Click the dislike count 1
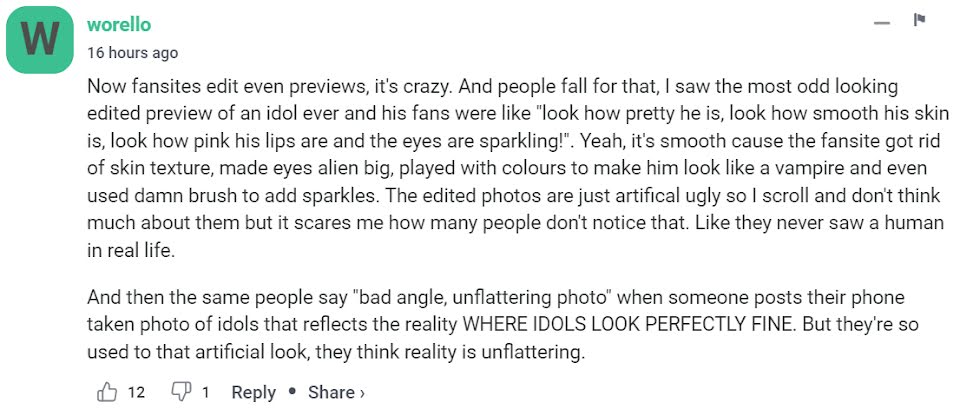This screenshot has height=409, width=960. (x=206, y=393)
